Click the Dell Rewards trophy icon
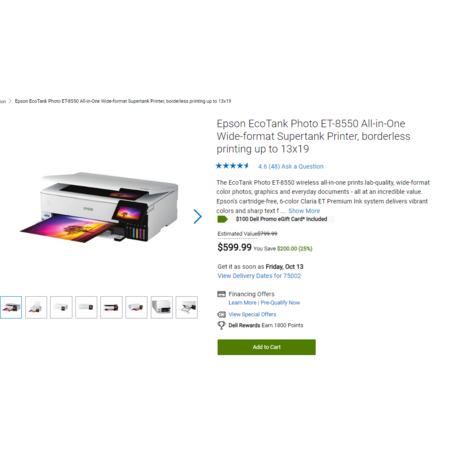Screen dimensions: 450x450 coord(221,325)
